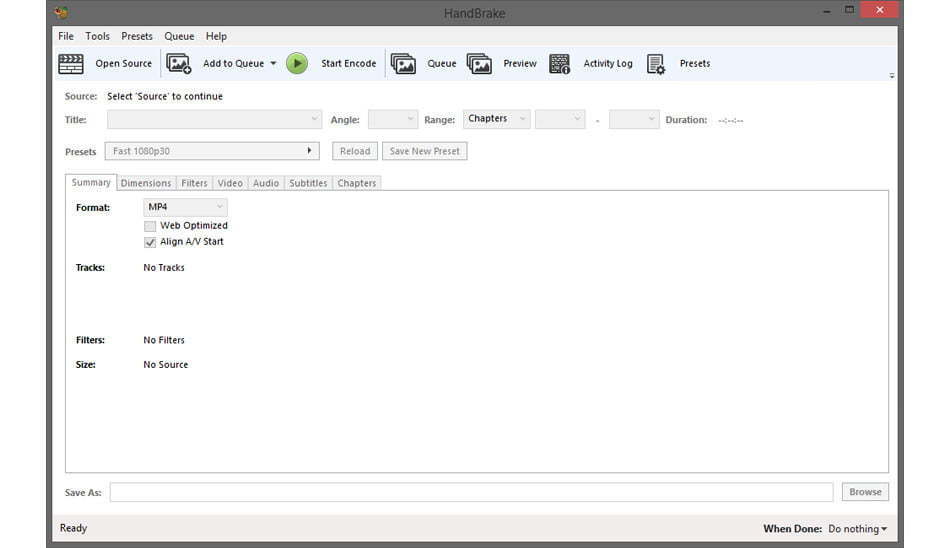
Task: Maximize the HandBrake window
Action: 849,10
